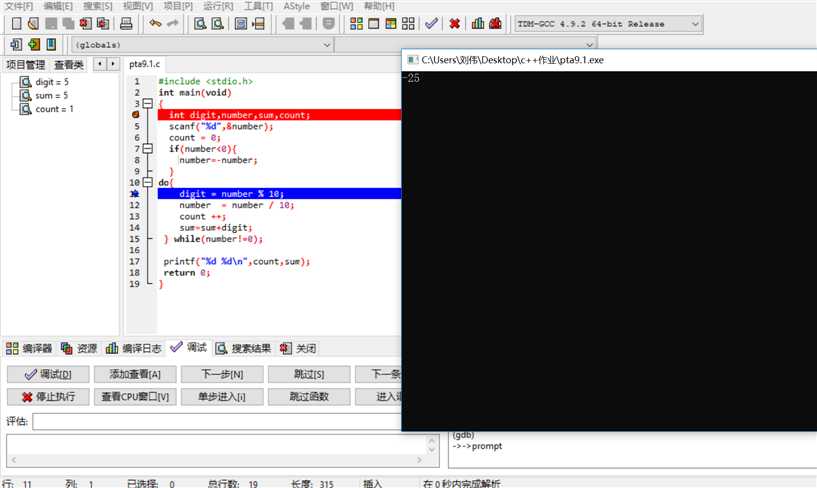817x488 pixels.
Task: Open the 文件[F] menu
Action: (19, 6)
